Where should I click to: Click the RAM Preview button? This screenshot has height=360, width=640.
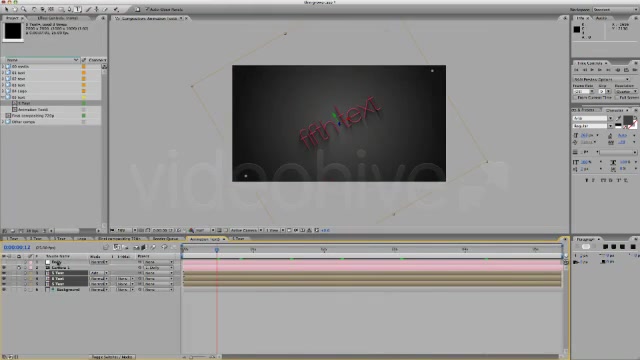pos(635,70)
